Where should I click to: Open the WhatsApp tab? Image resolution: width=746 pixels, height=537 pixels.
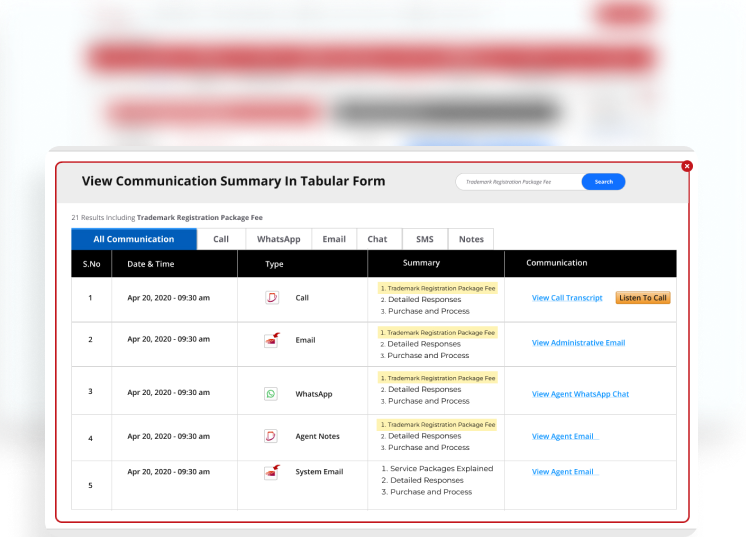278,239
